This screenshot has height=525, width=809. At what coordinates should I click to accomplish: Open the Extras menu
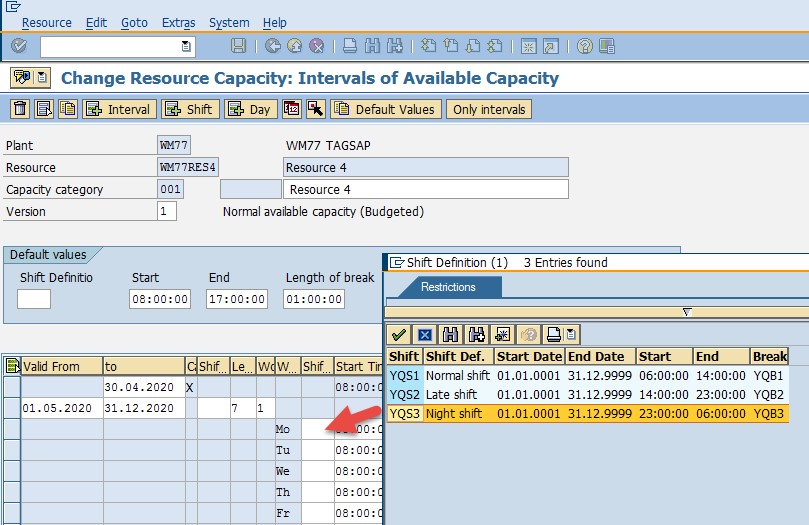click(x=179, y=23)
